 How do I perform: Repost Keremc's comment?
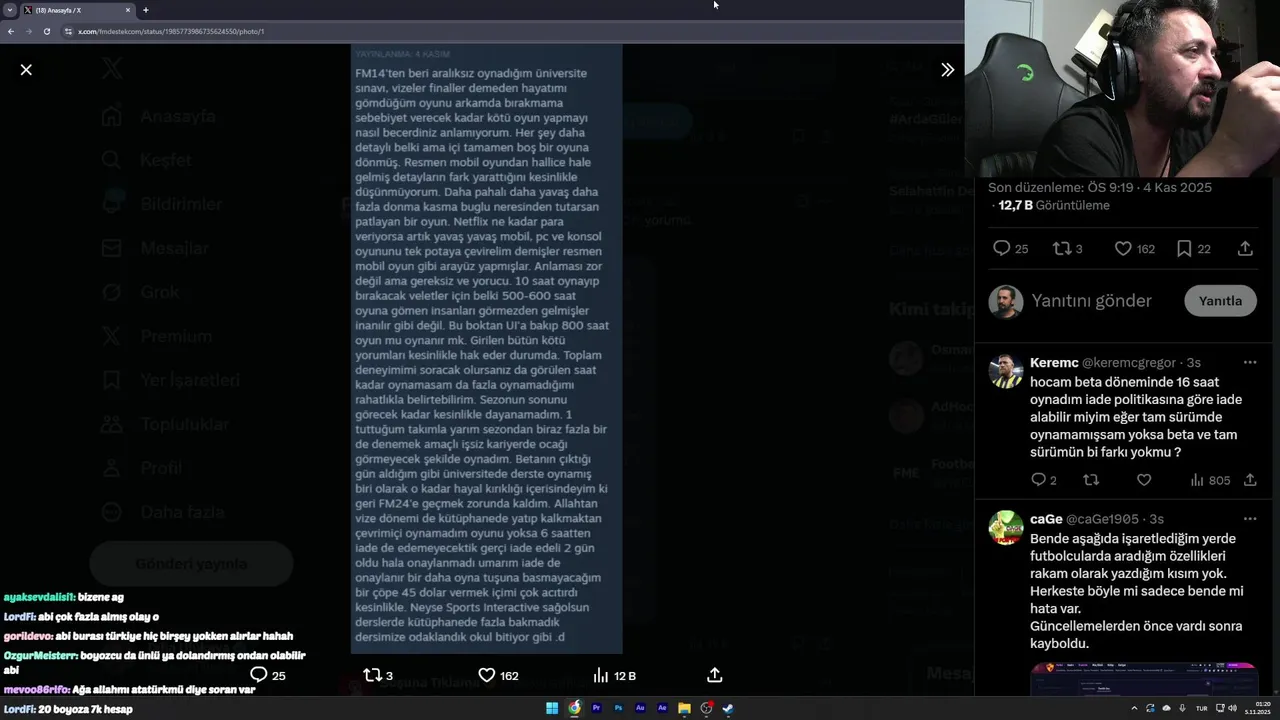pos(1091,480)
